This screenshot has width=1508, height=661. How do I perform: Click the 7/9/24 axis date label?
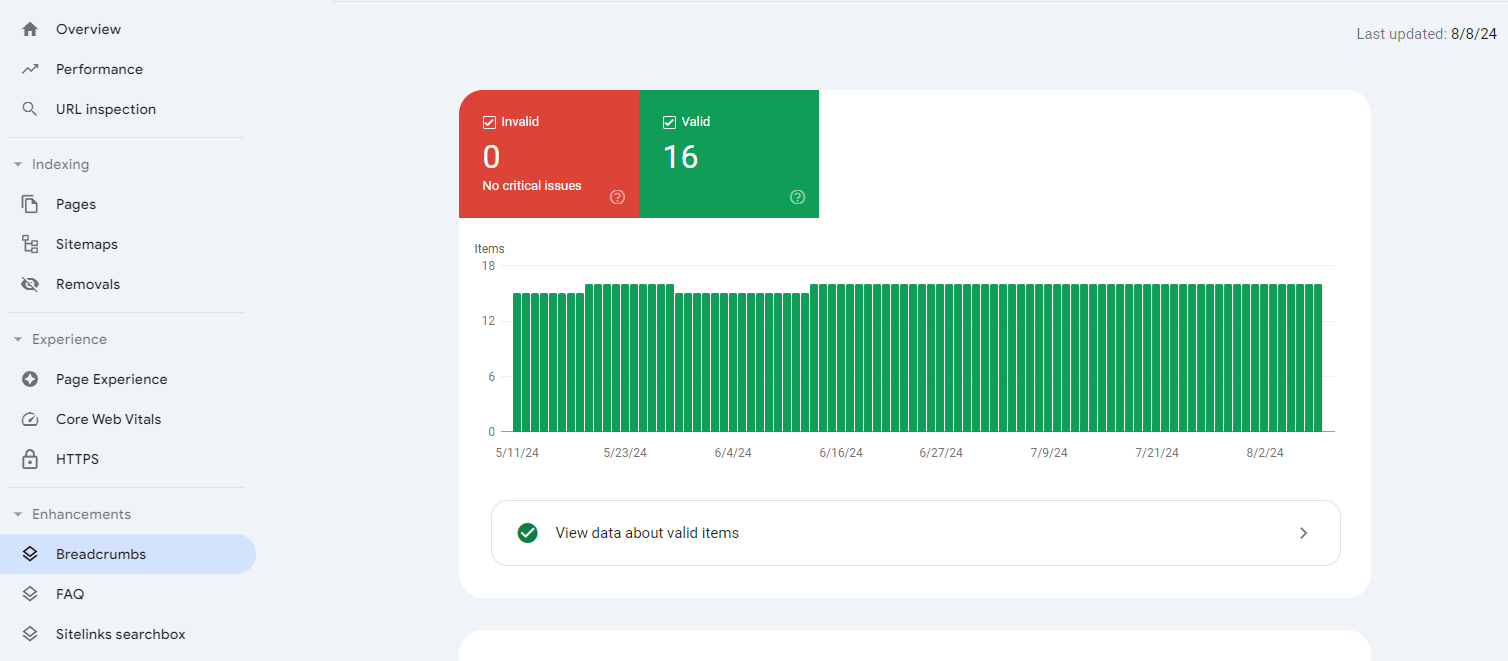click(x=1049, y=453)
